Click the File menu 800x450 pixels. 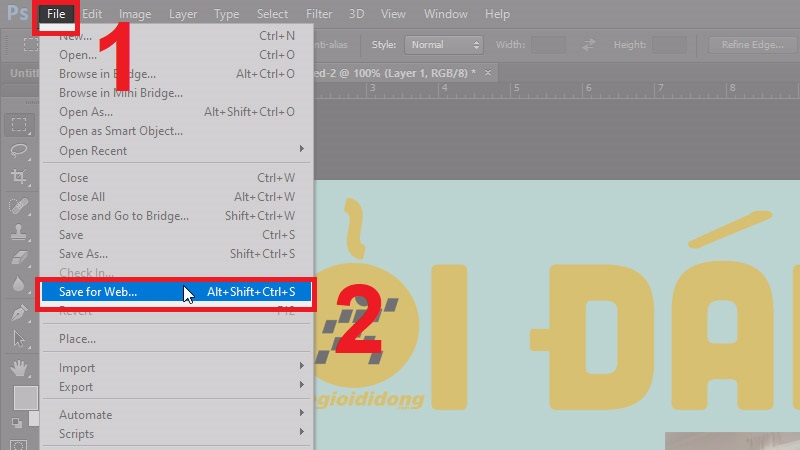[x=56, y=14]
